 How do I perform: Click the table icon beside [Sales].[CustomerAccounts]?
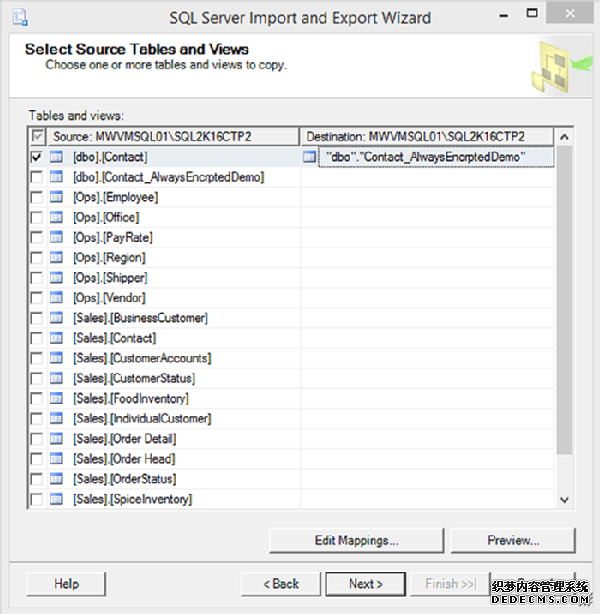pyautogui.click(x=56, y=358)
